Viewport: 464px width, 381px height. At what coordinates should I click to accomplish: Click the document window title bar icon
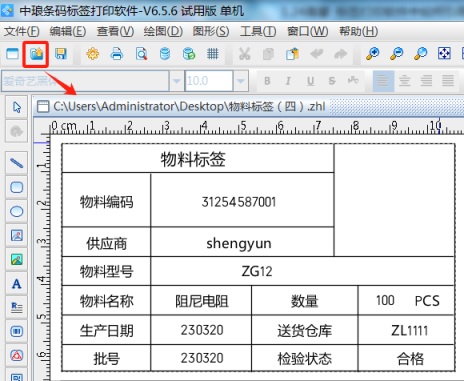(43, 107)
